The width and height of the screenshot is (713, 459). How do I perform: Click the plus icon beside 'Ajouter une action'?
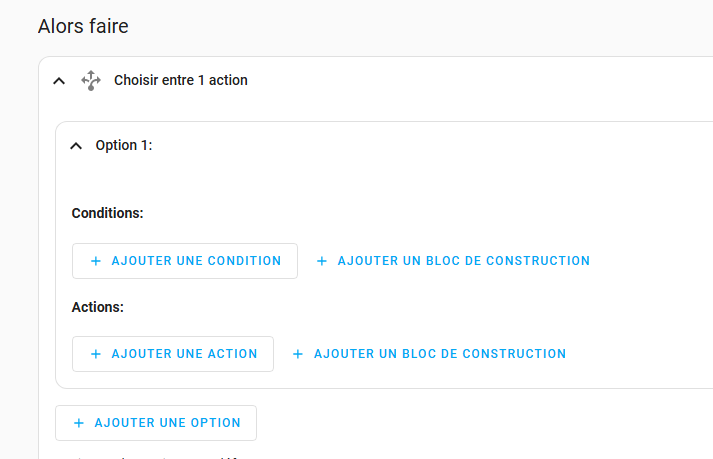(x=96, y=354)
